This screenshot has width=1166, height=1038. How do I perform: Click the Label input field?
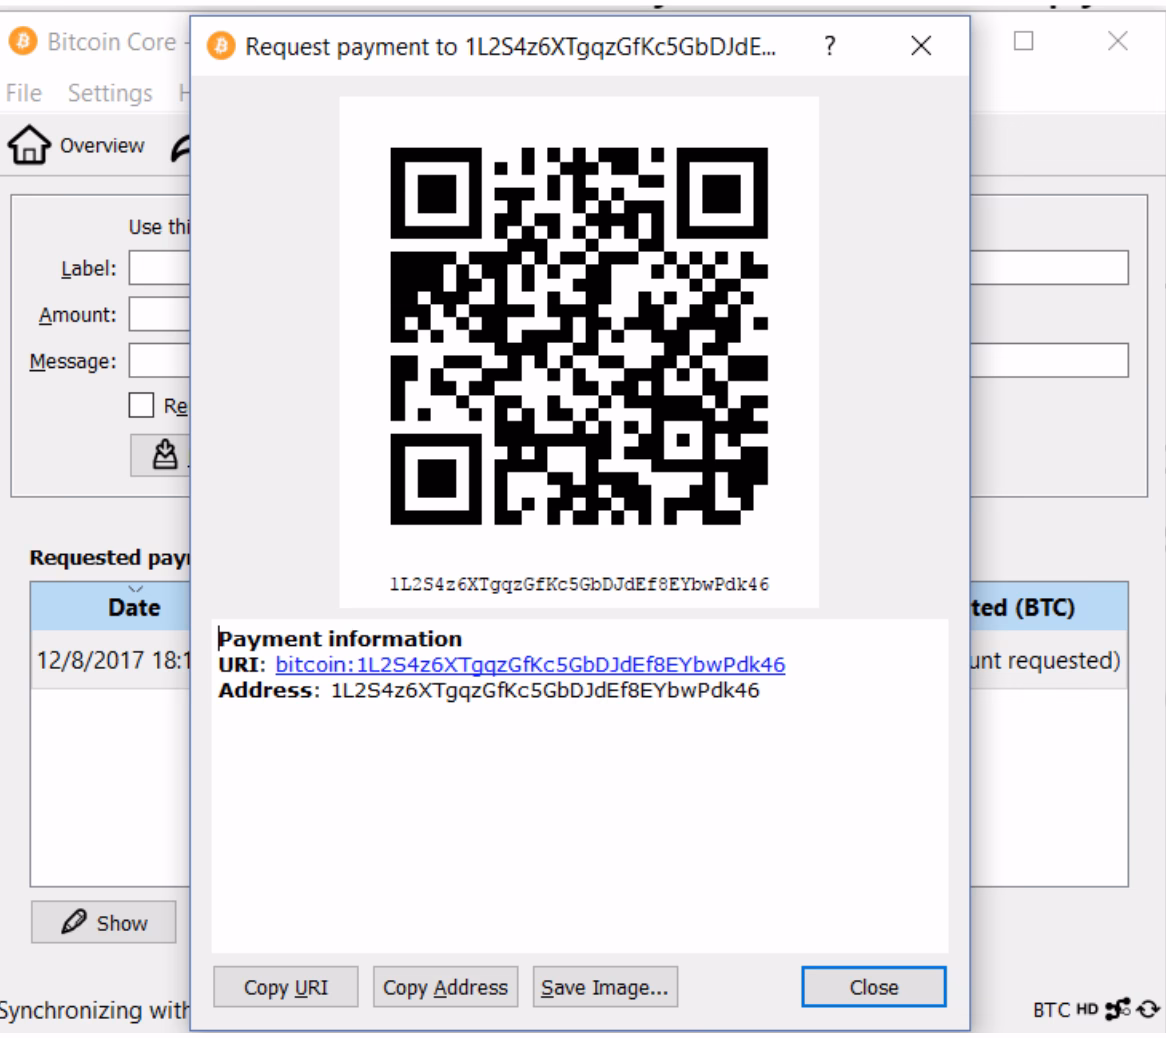[159, 268]
